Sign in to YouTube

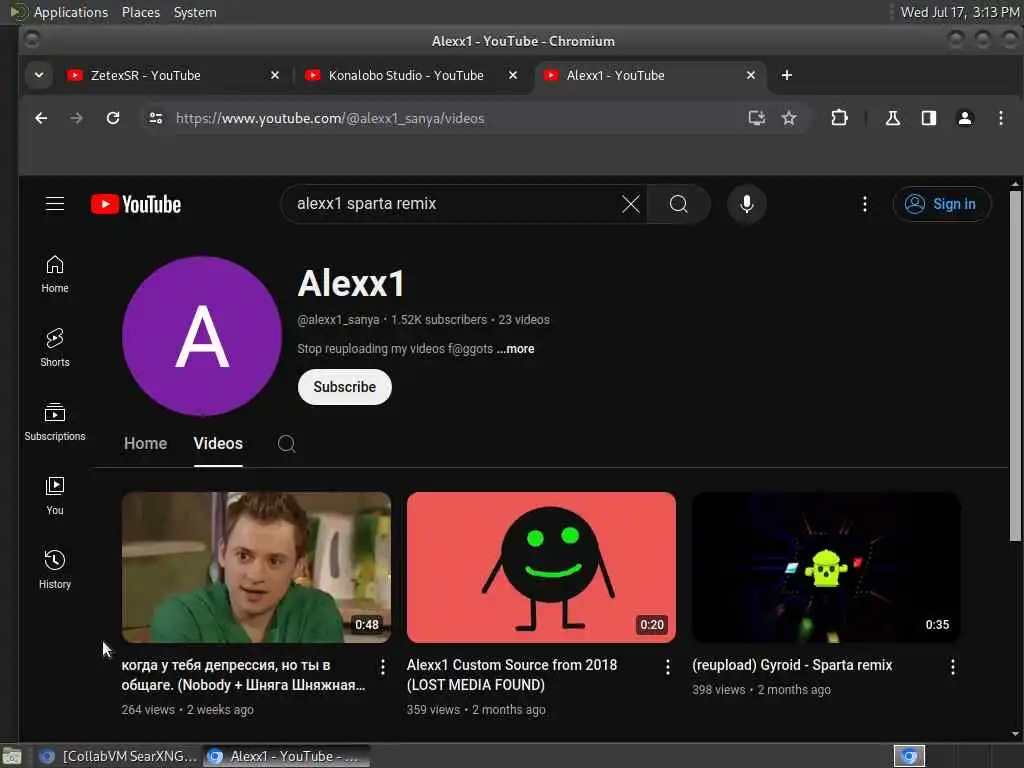941,204
